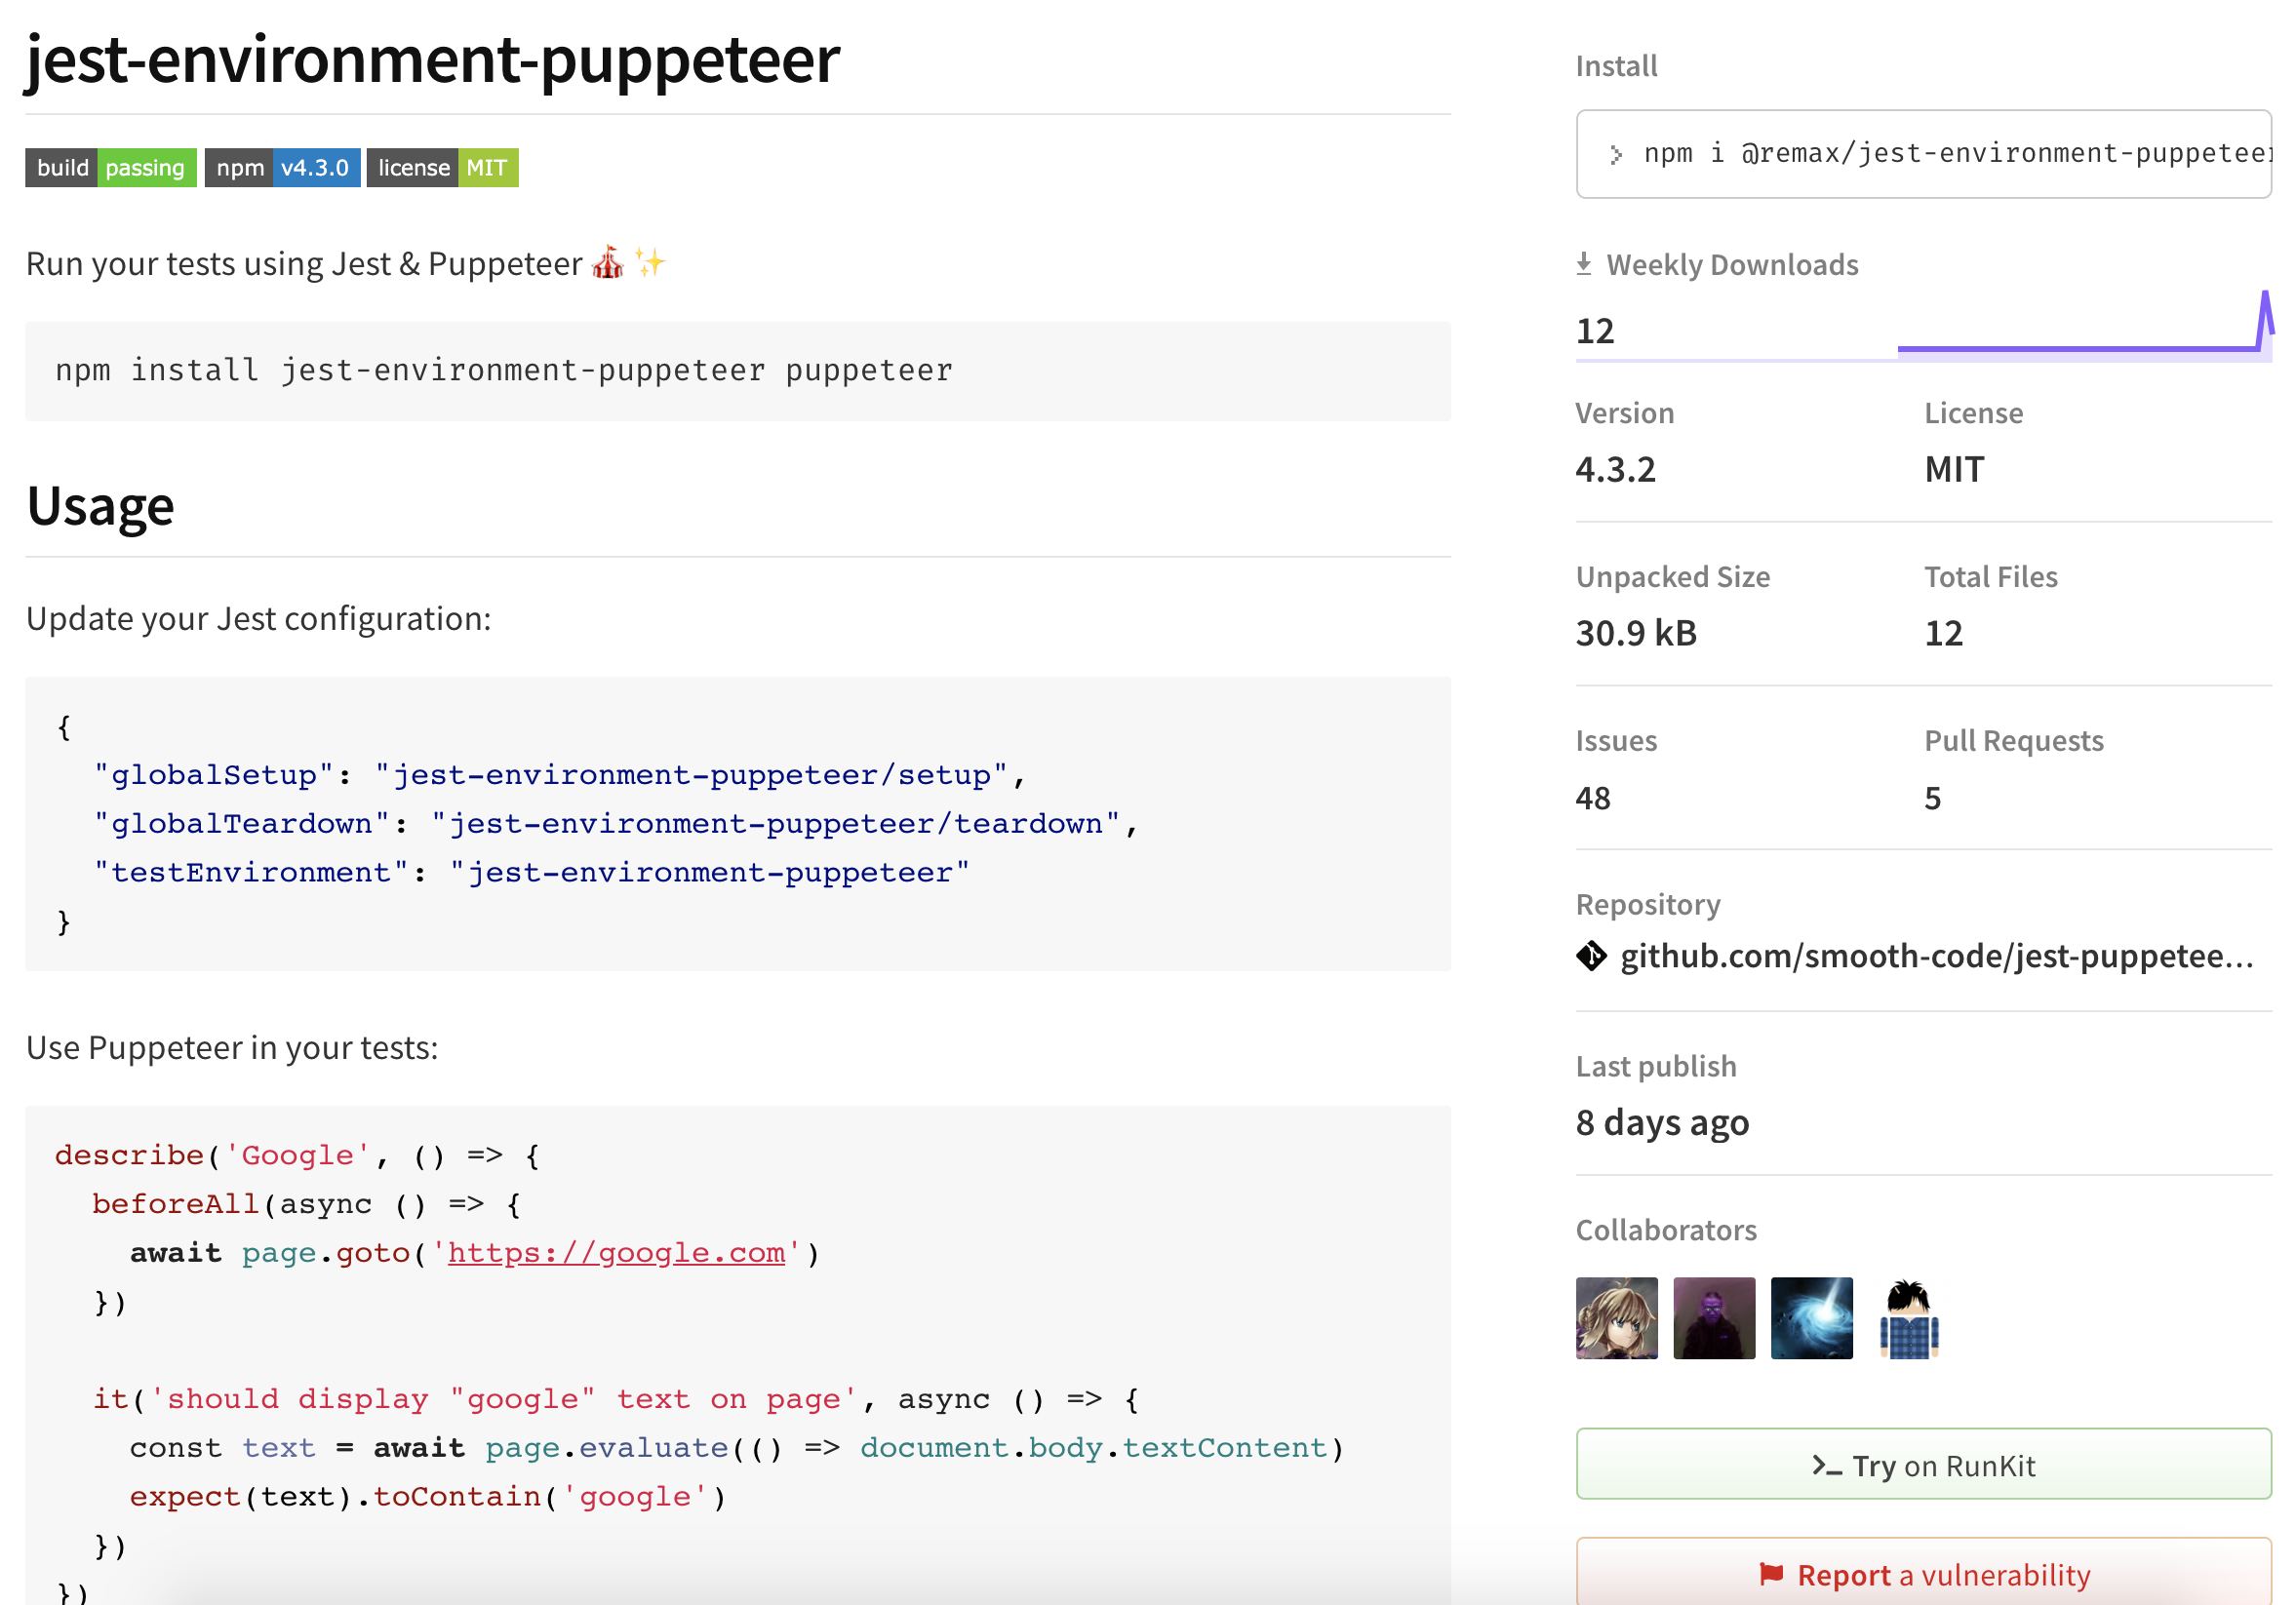Click the license MIT badge
Viewport: 2296px width, 1605px height.
442,168
